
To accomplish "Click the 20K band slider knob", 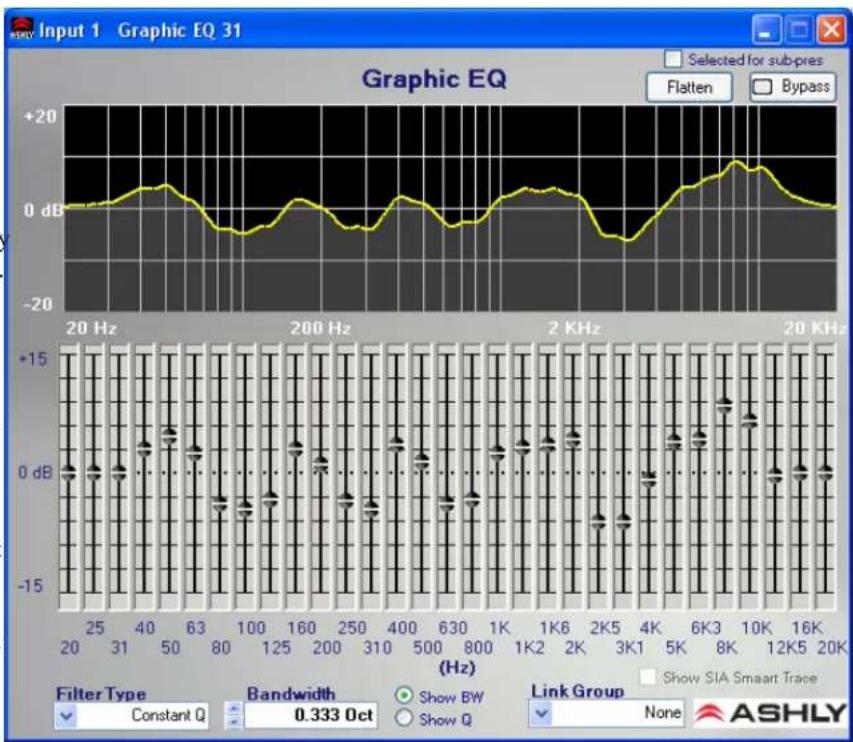I will pyautogui.click(x=825, y=473).
